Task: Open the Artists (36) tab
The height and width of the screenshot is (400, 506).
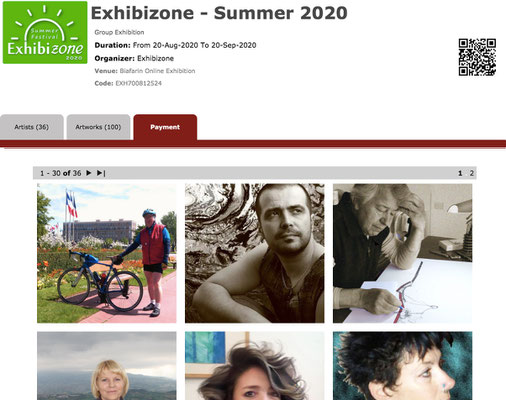Action: click(x=31, y=127)
